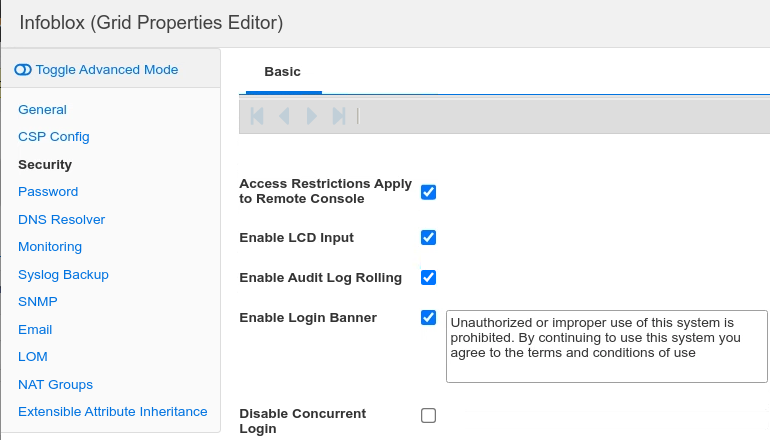Open Syslog Backup settings

pyautogui.click(x=63, y=275)
